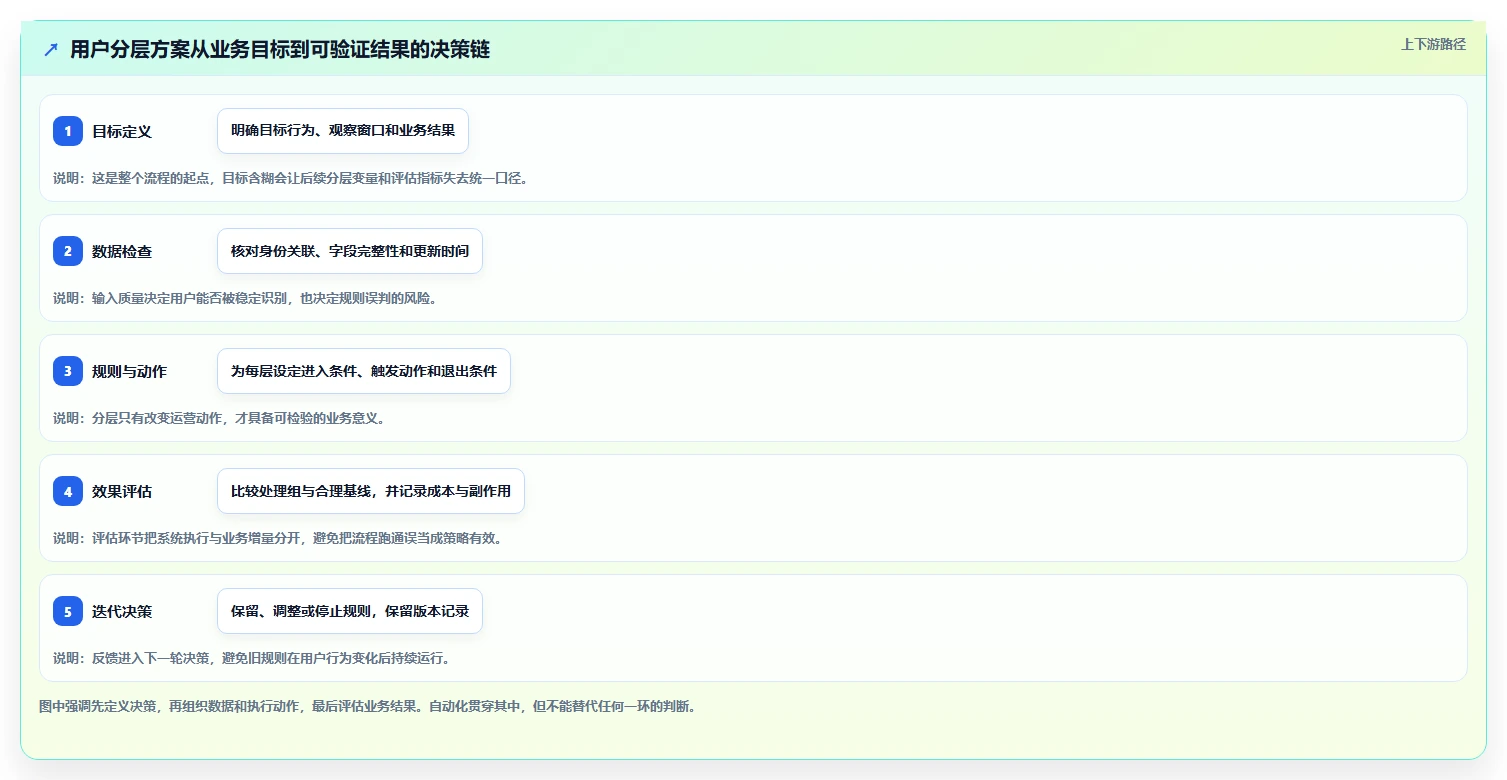Click the 效果评估 step label

pyautogui.click(x=122, y=491)
